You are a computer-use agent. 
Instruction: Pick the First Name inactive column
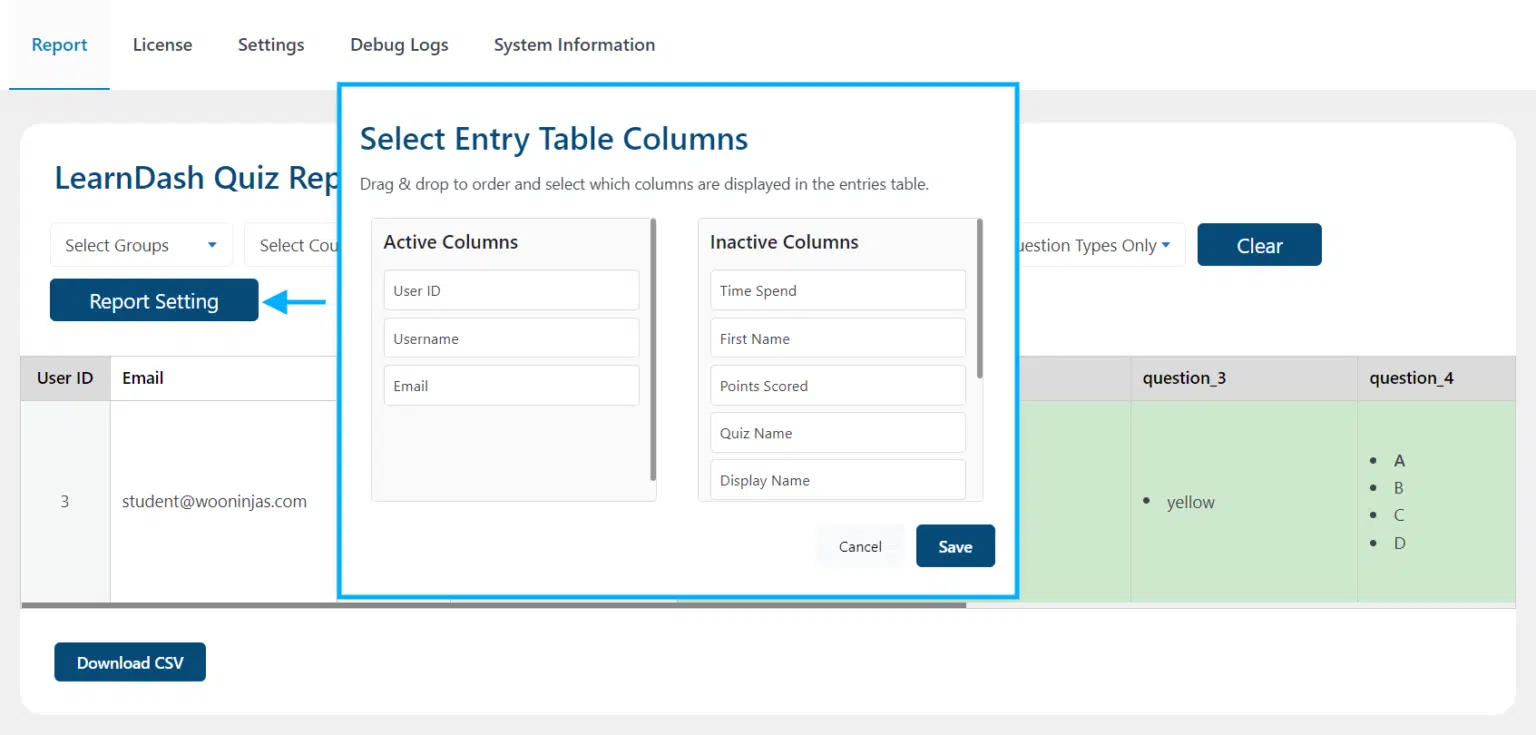838,338
